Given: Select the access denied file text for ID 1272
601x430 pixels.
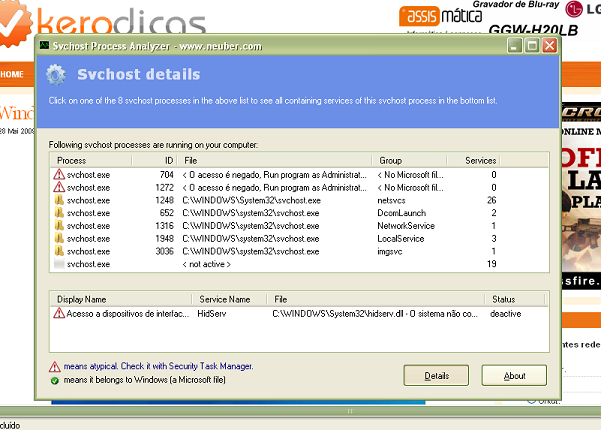Looking at the screenshot, I should pos(274,187).
